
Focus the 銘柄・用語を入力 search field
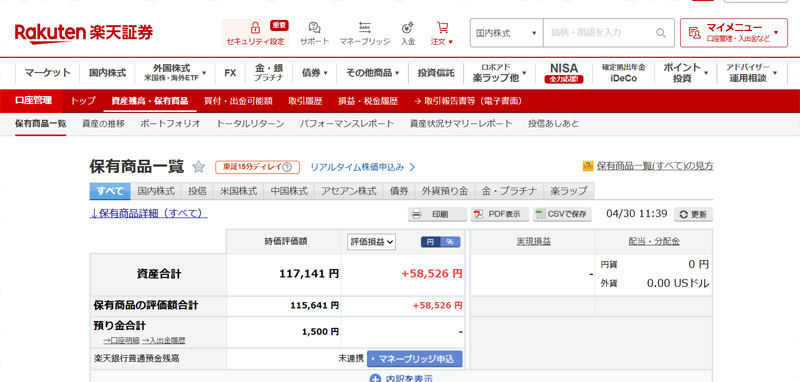[599, 33]
